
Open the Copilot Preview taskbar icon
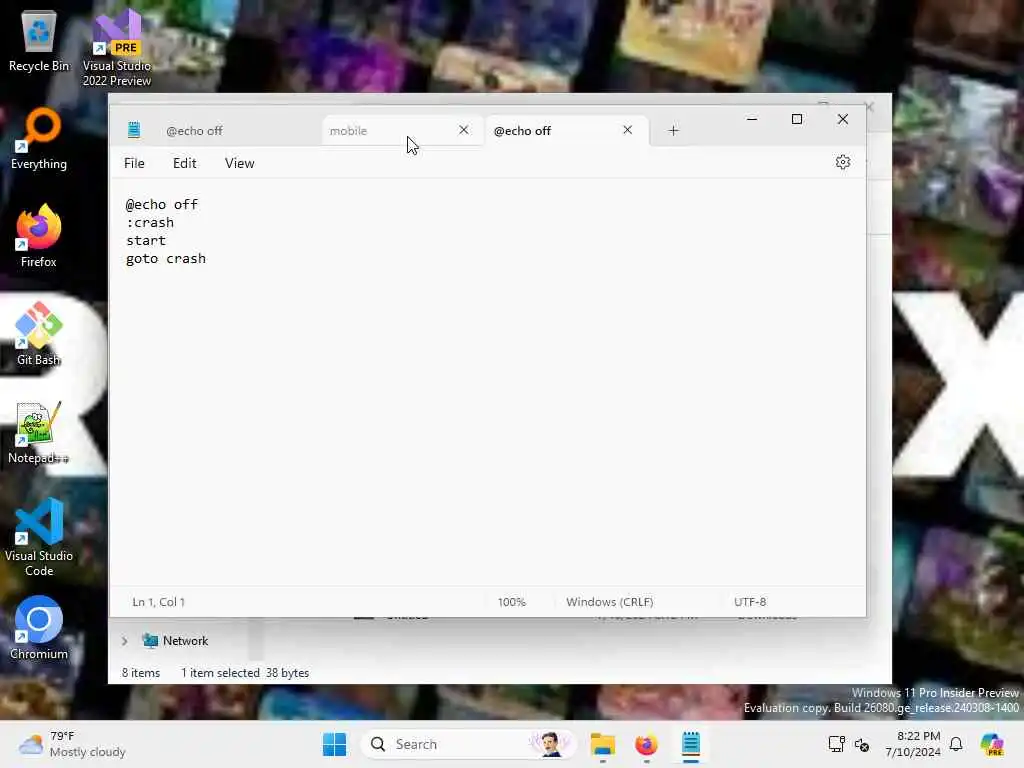click(991, 744)
